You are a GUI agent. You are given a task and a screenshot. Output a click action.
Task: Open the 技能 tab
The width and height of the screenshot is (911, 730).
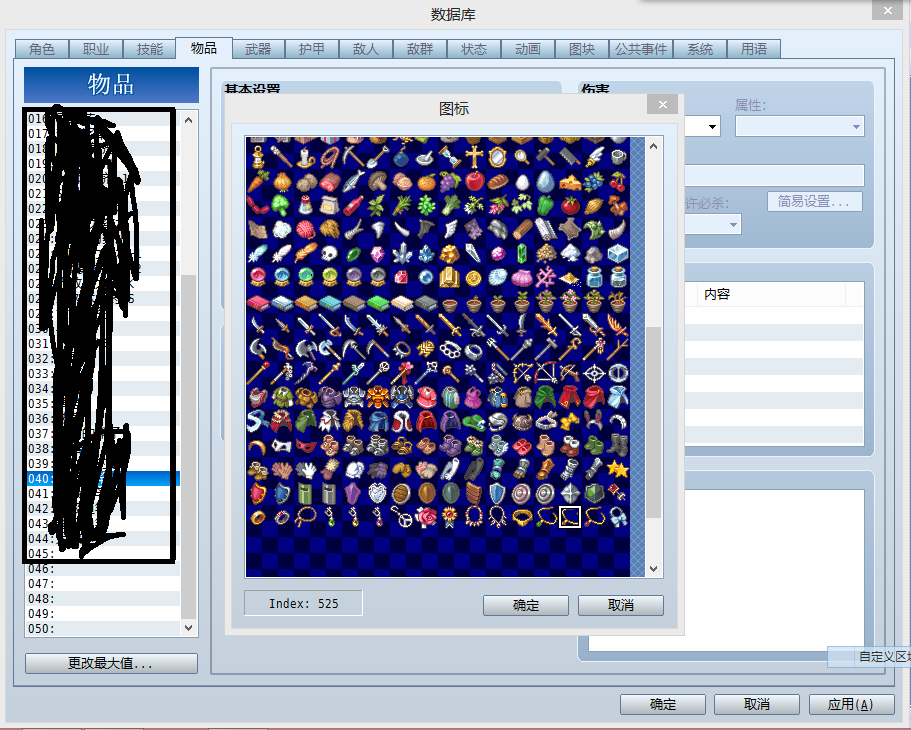point(150,49)
